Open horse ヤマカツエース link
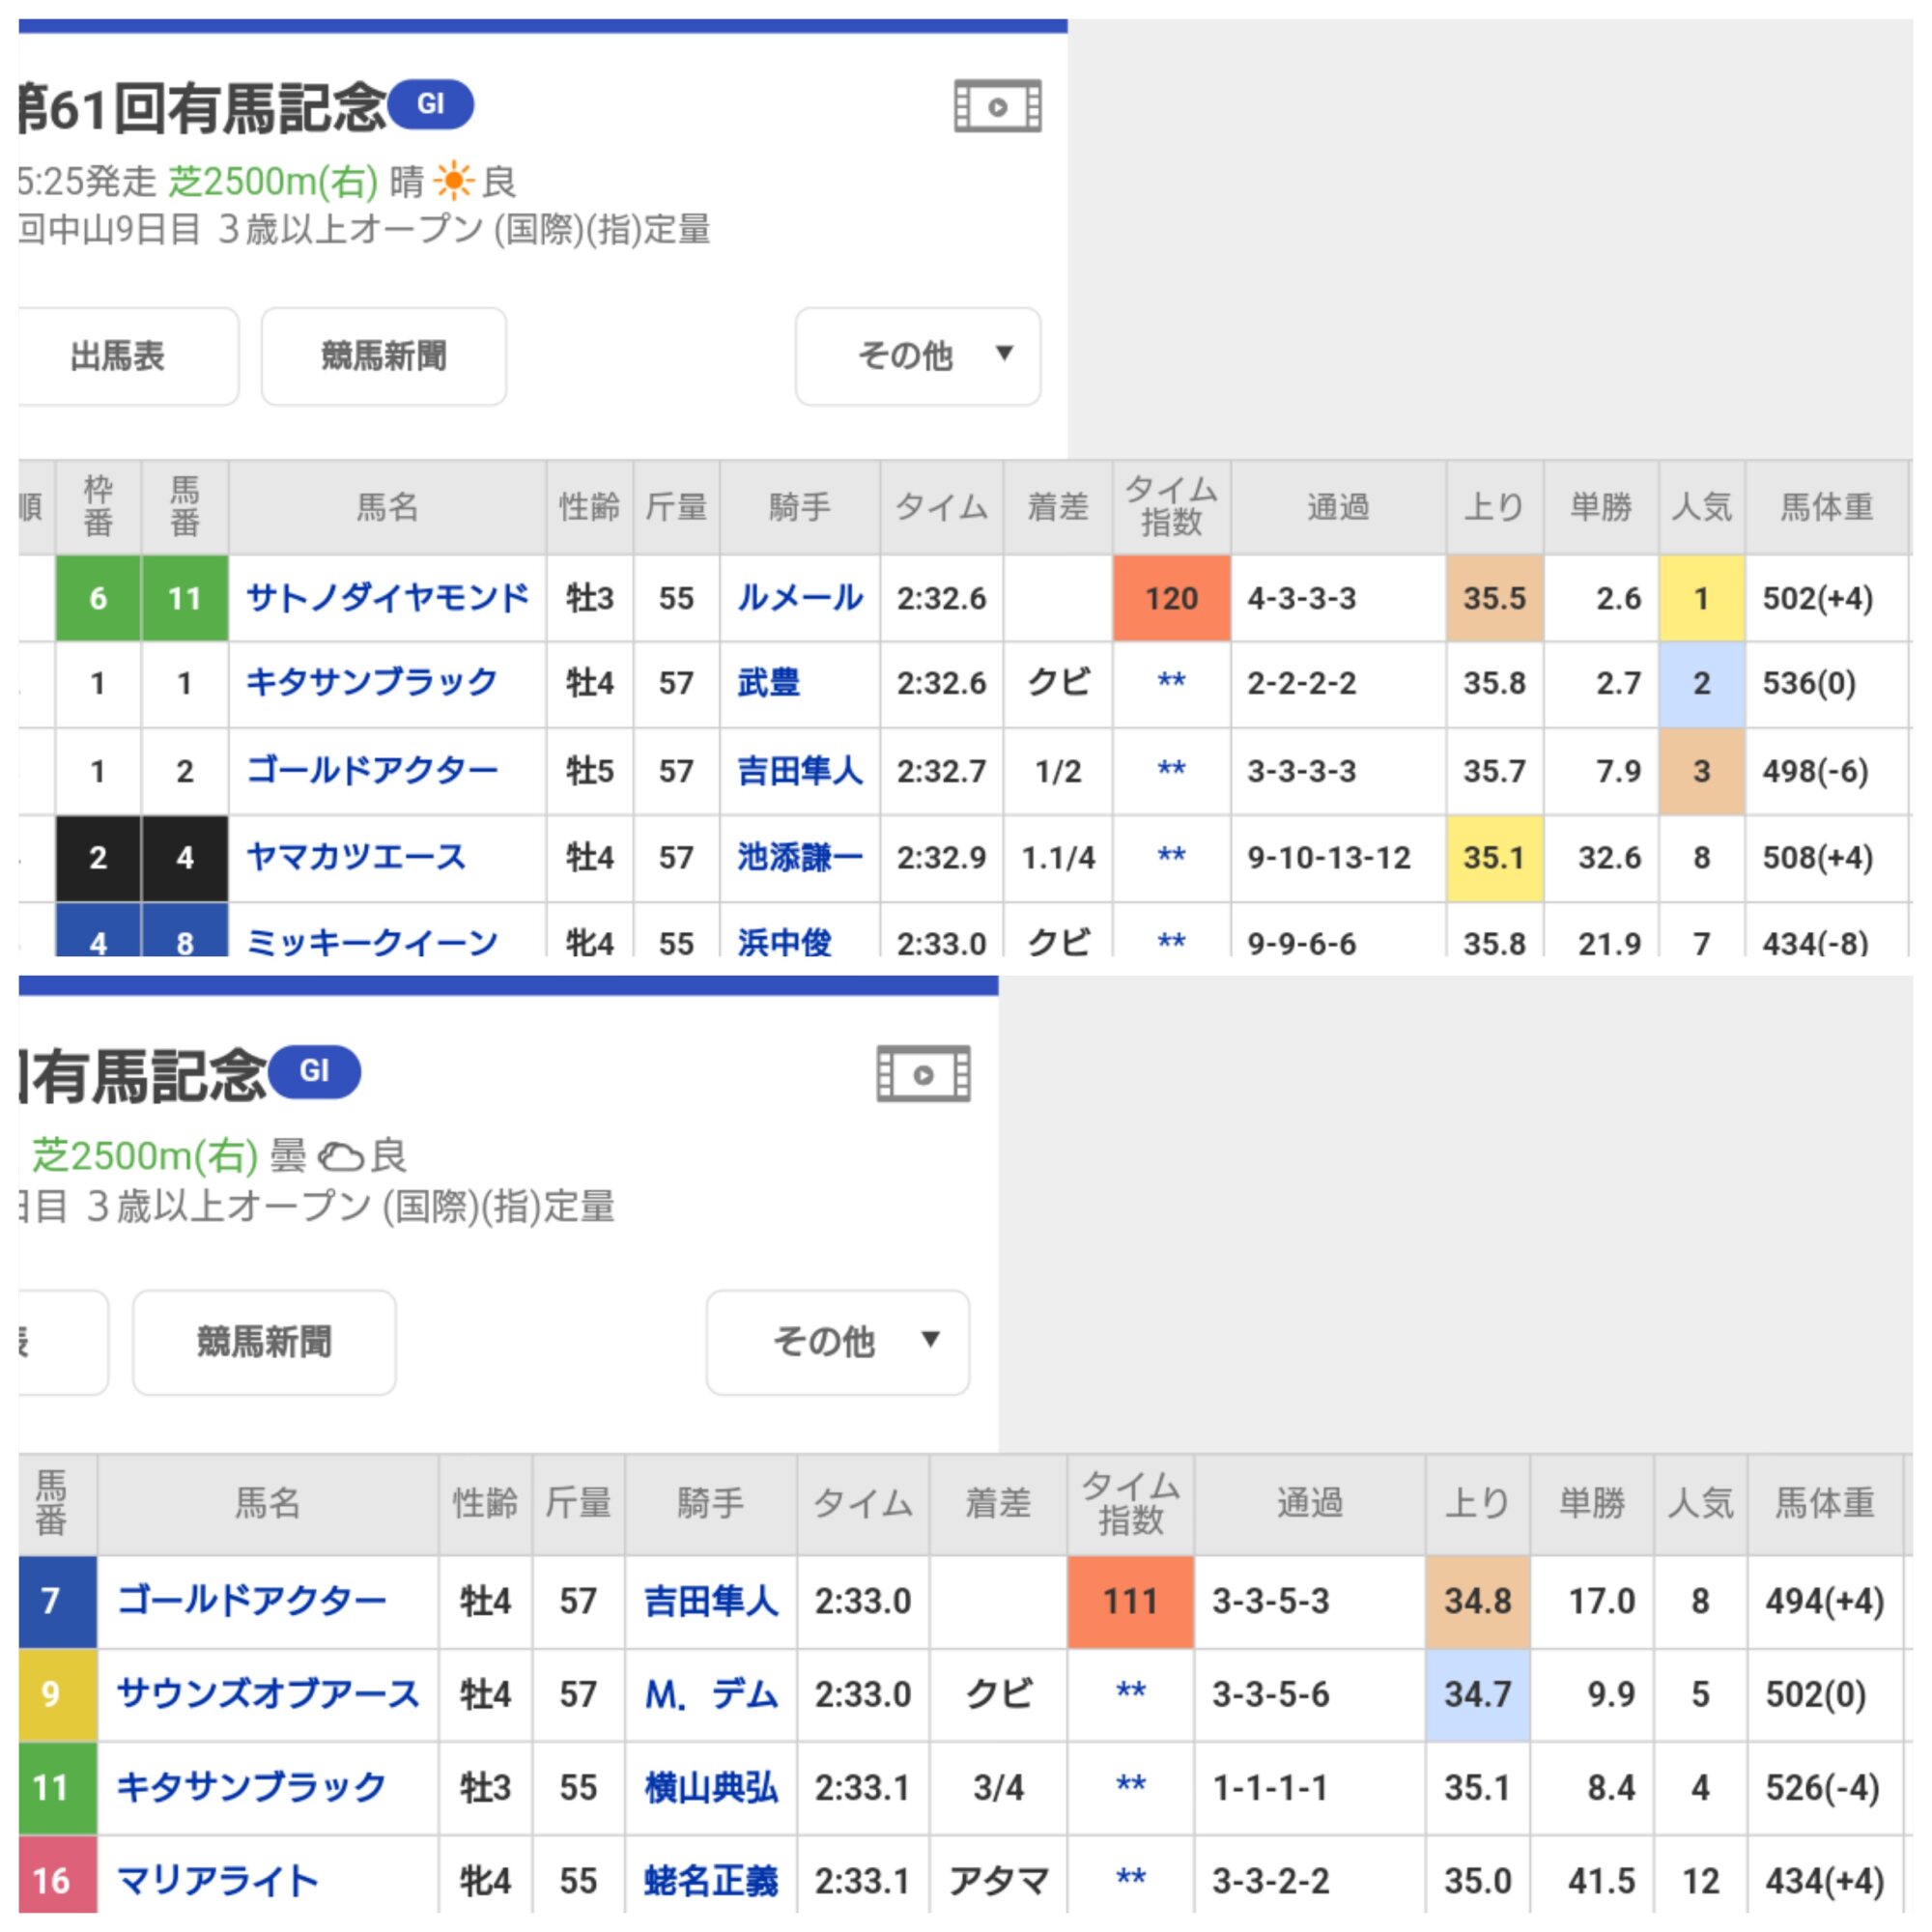Viewport: 1932px width, 1932px height. click(x=356, y=857)
